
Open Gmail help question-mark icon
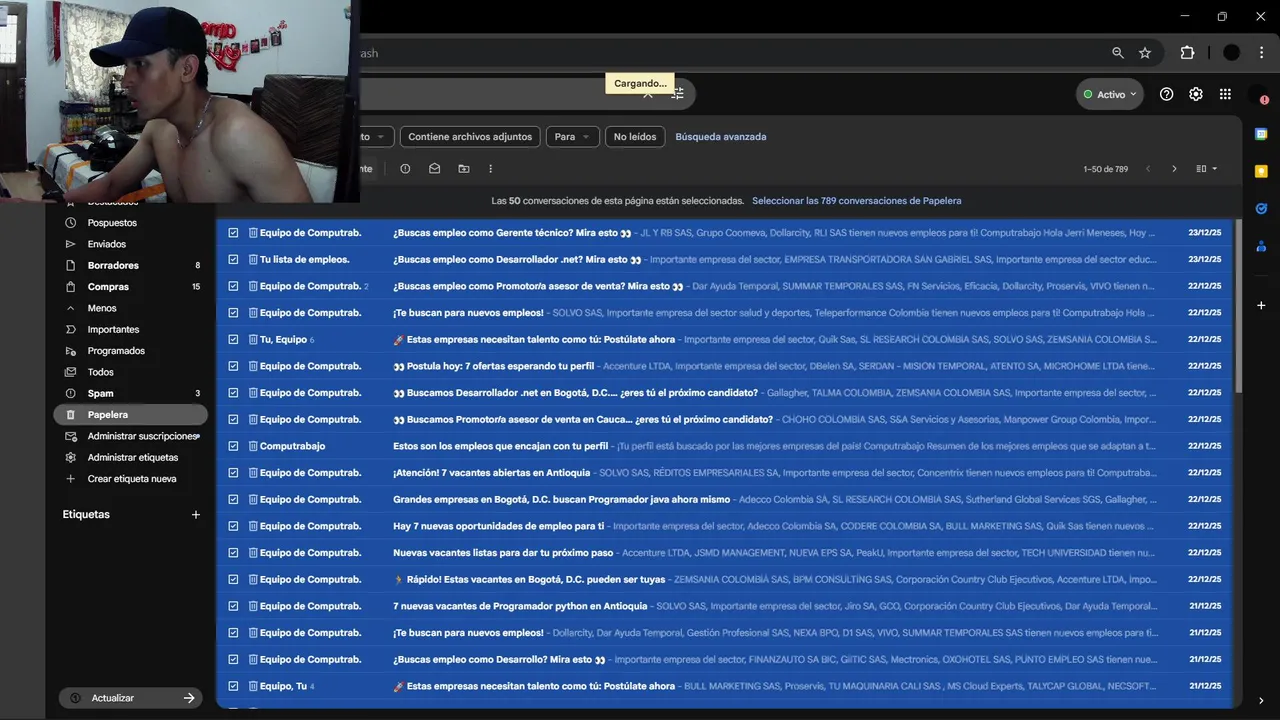1166,94
